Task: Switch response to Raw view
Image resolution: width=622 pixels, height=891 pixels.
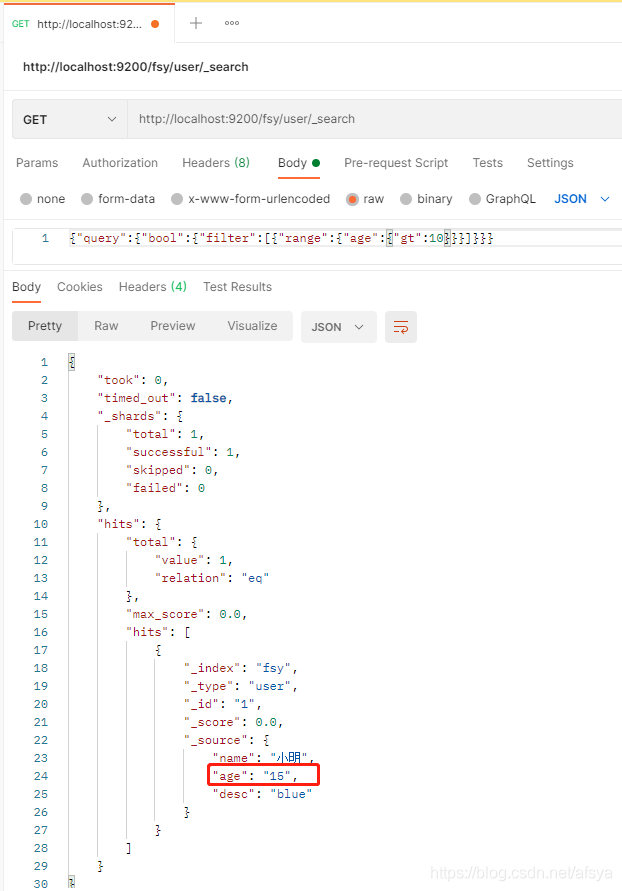Action: [106, 326]
